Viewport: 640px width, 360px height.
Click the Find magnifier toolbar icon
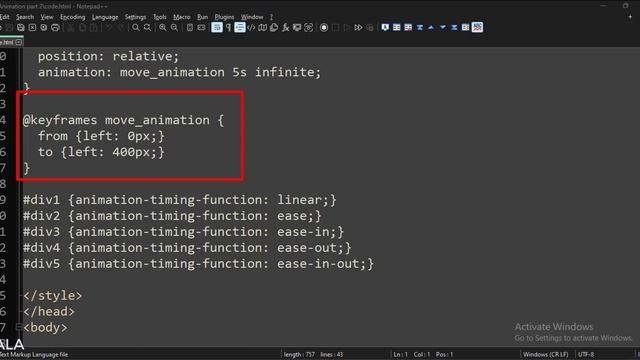click(136, 27)
